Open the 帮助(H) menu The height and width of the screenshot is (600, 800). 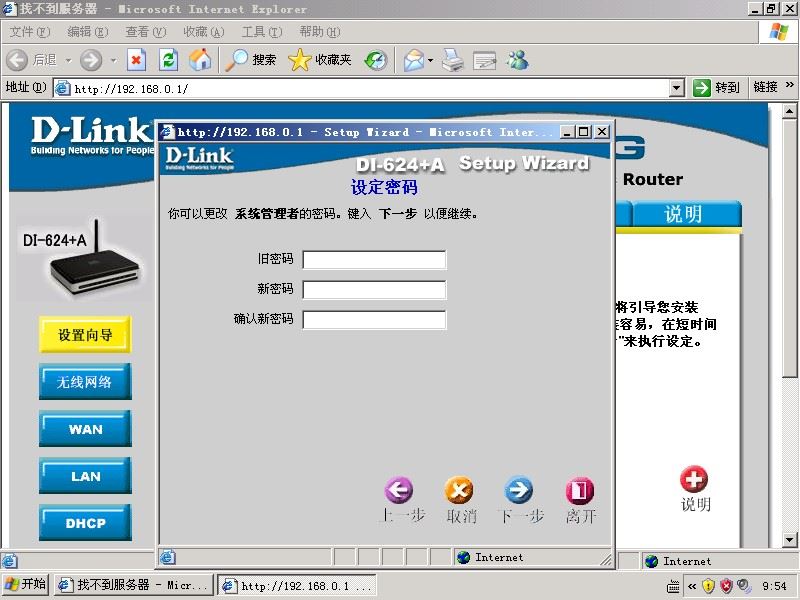(320, 32)
